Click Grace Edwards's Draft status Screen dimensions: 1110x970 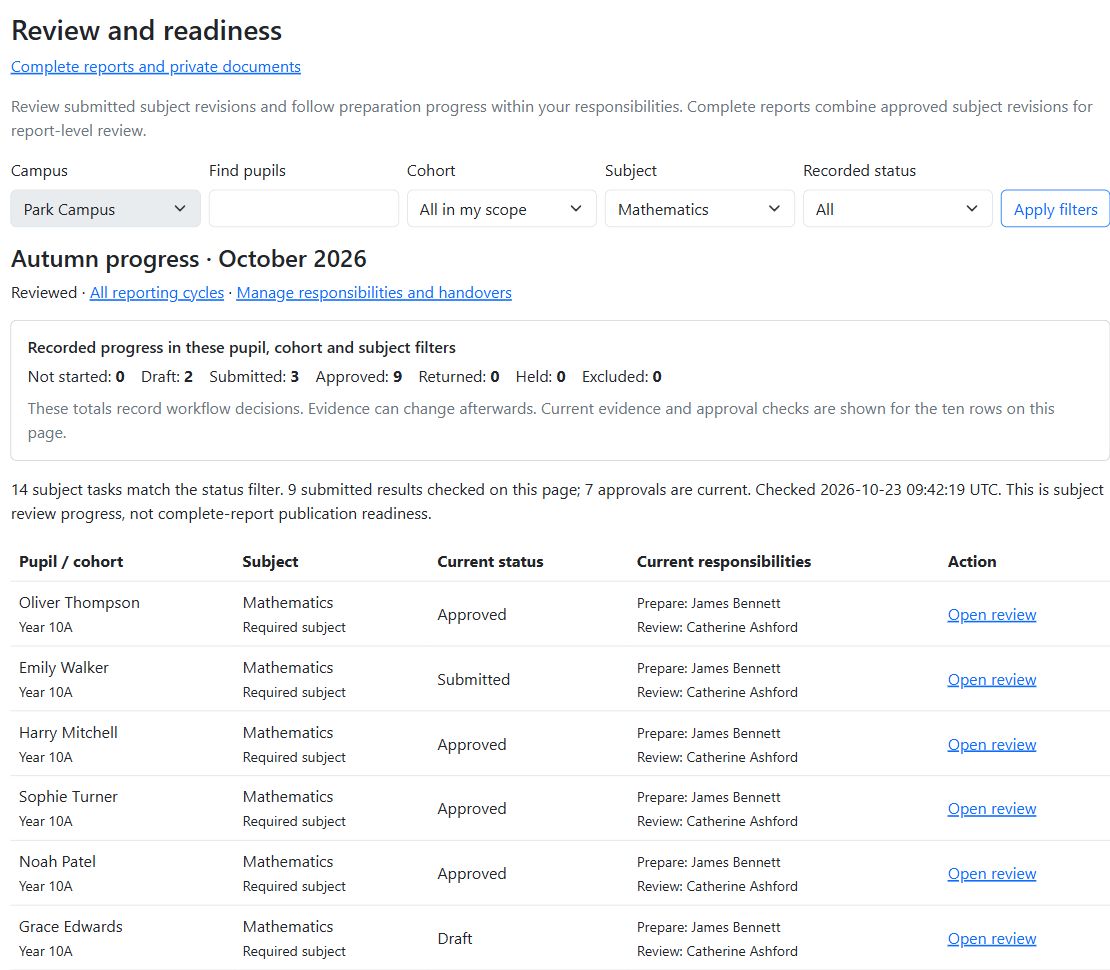pyautogui.click(x=454, y=939)
